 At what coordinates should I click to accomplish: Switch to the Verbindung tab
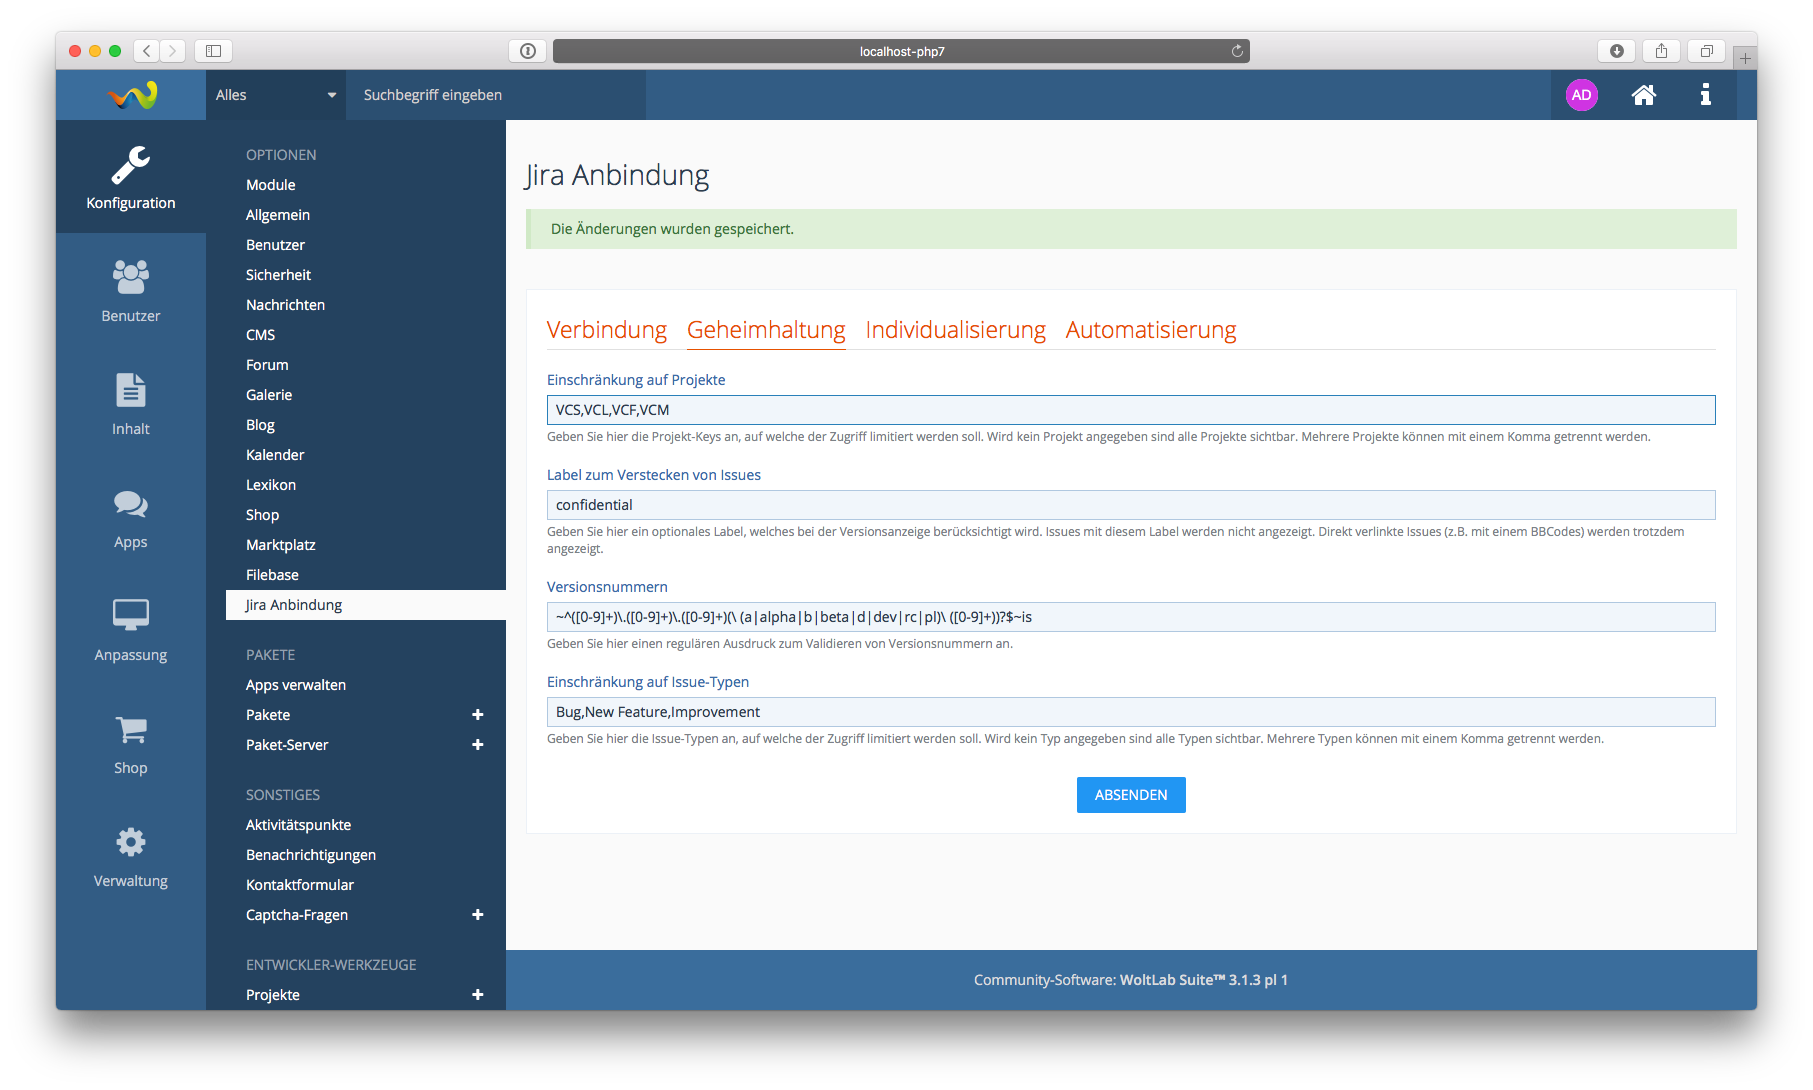click(x=607, y=330)
